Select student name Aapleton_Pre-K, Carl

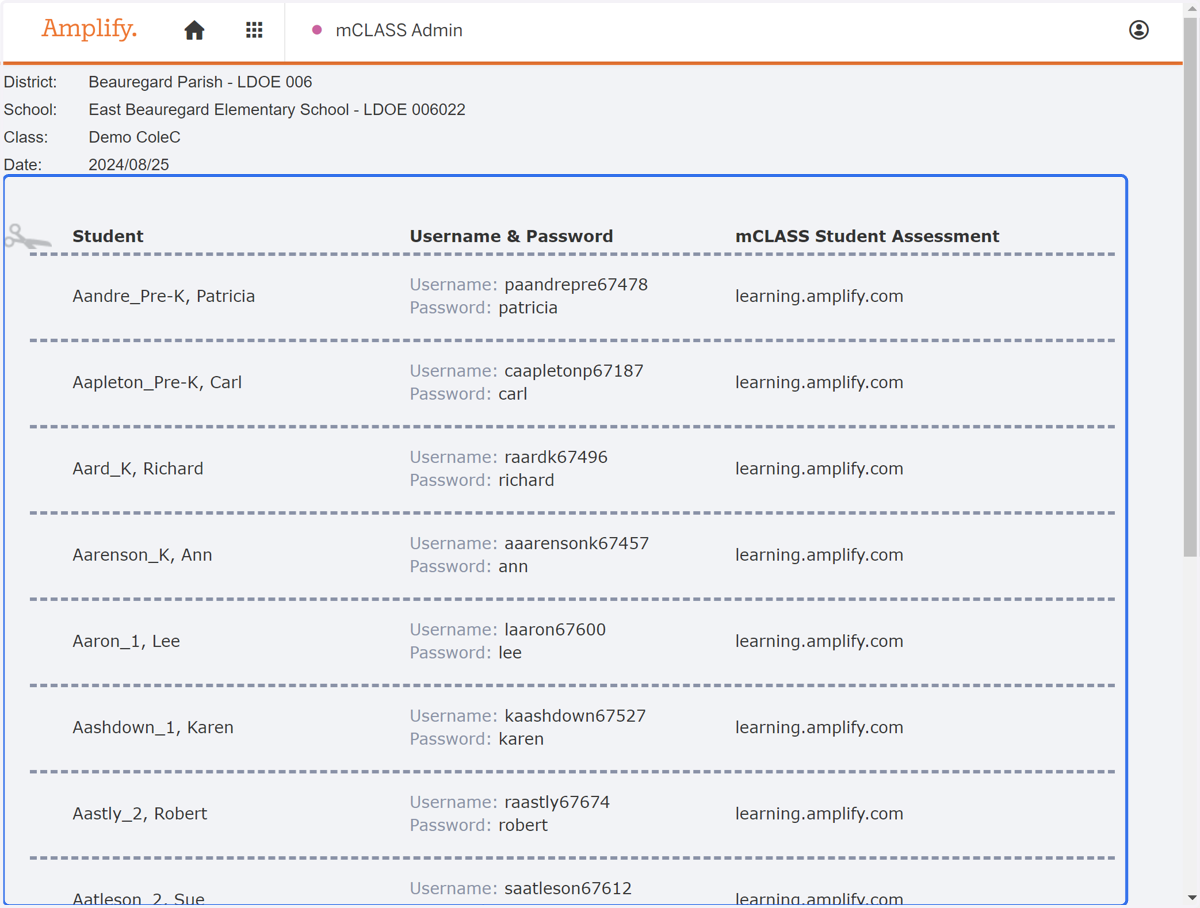coord(157,382)
